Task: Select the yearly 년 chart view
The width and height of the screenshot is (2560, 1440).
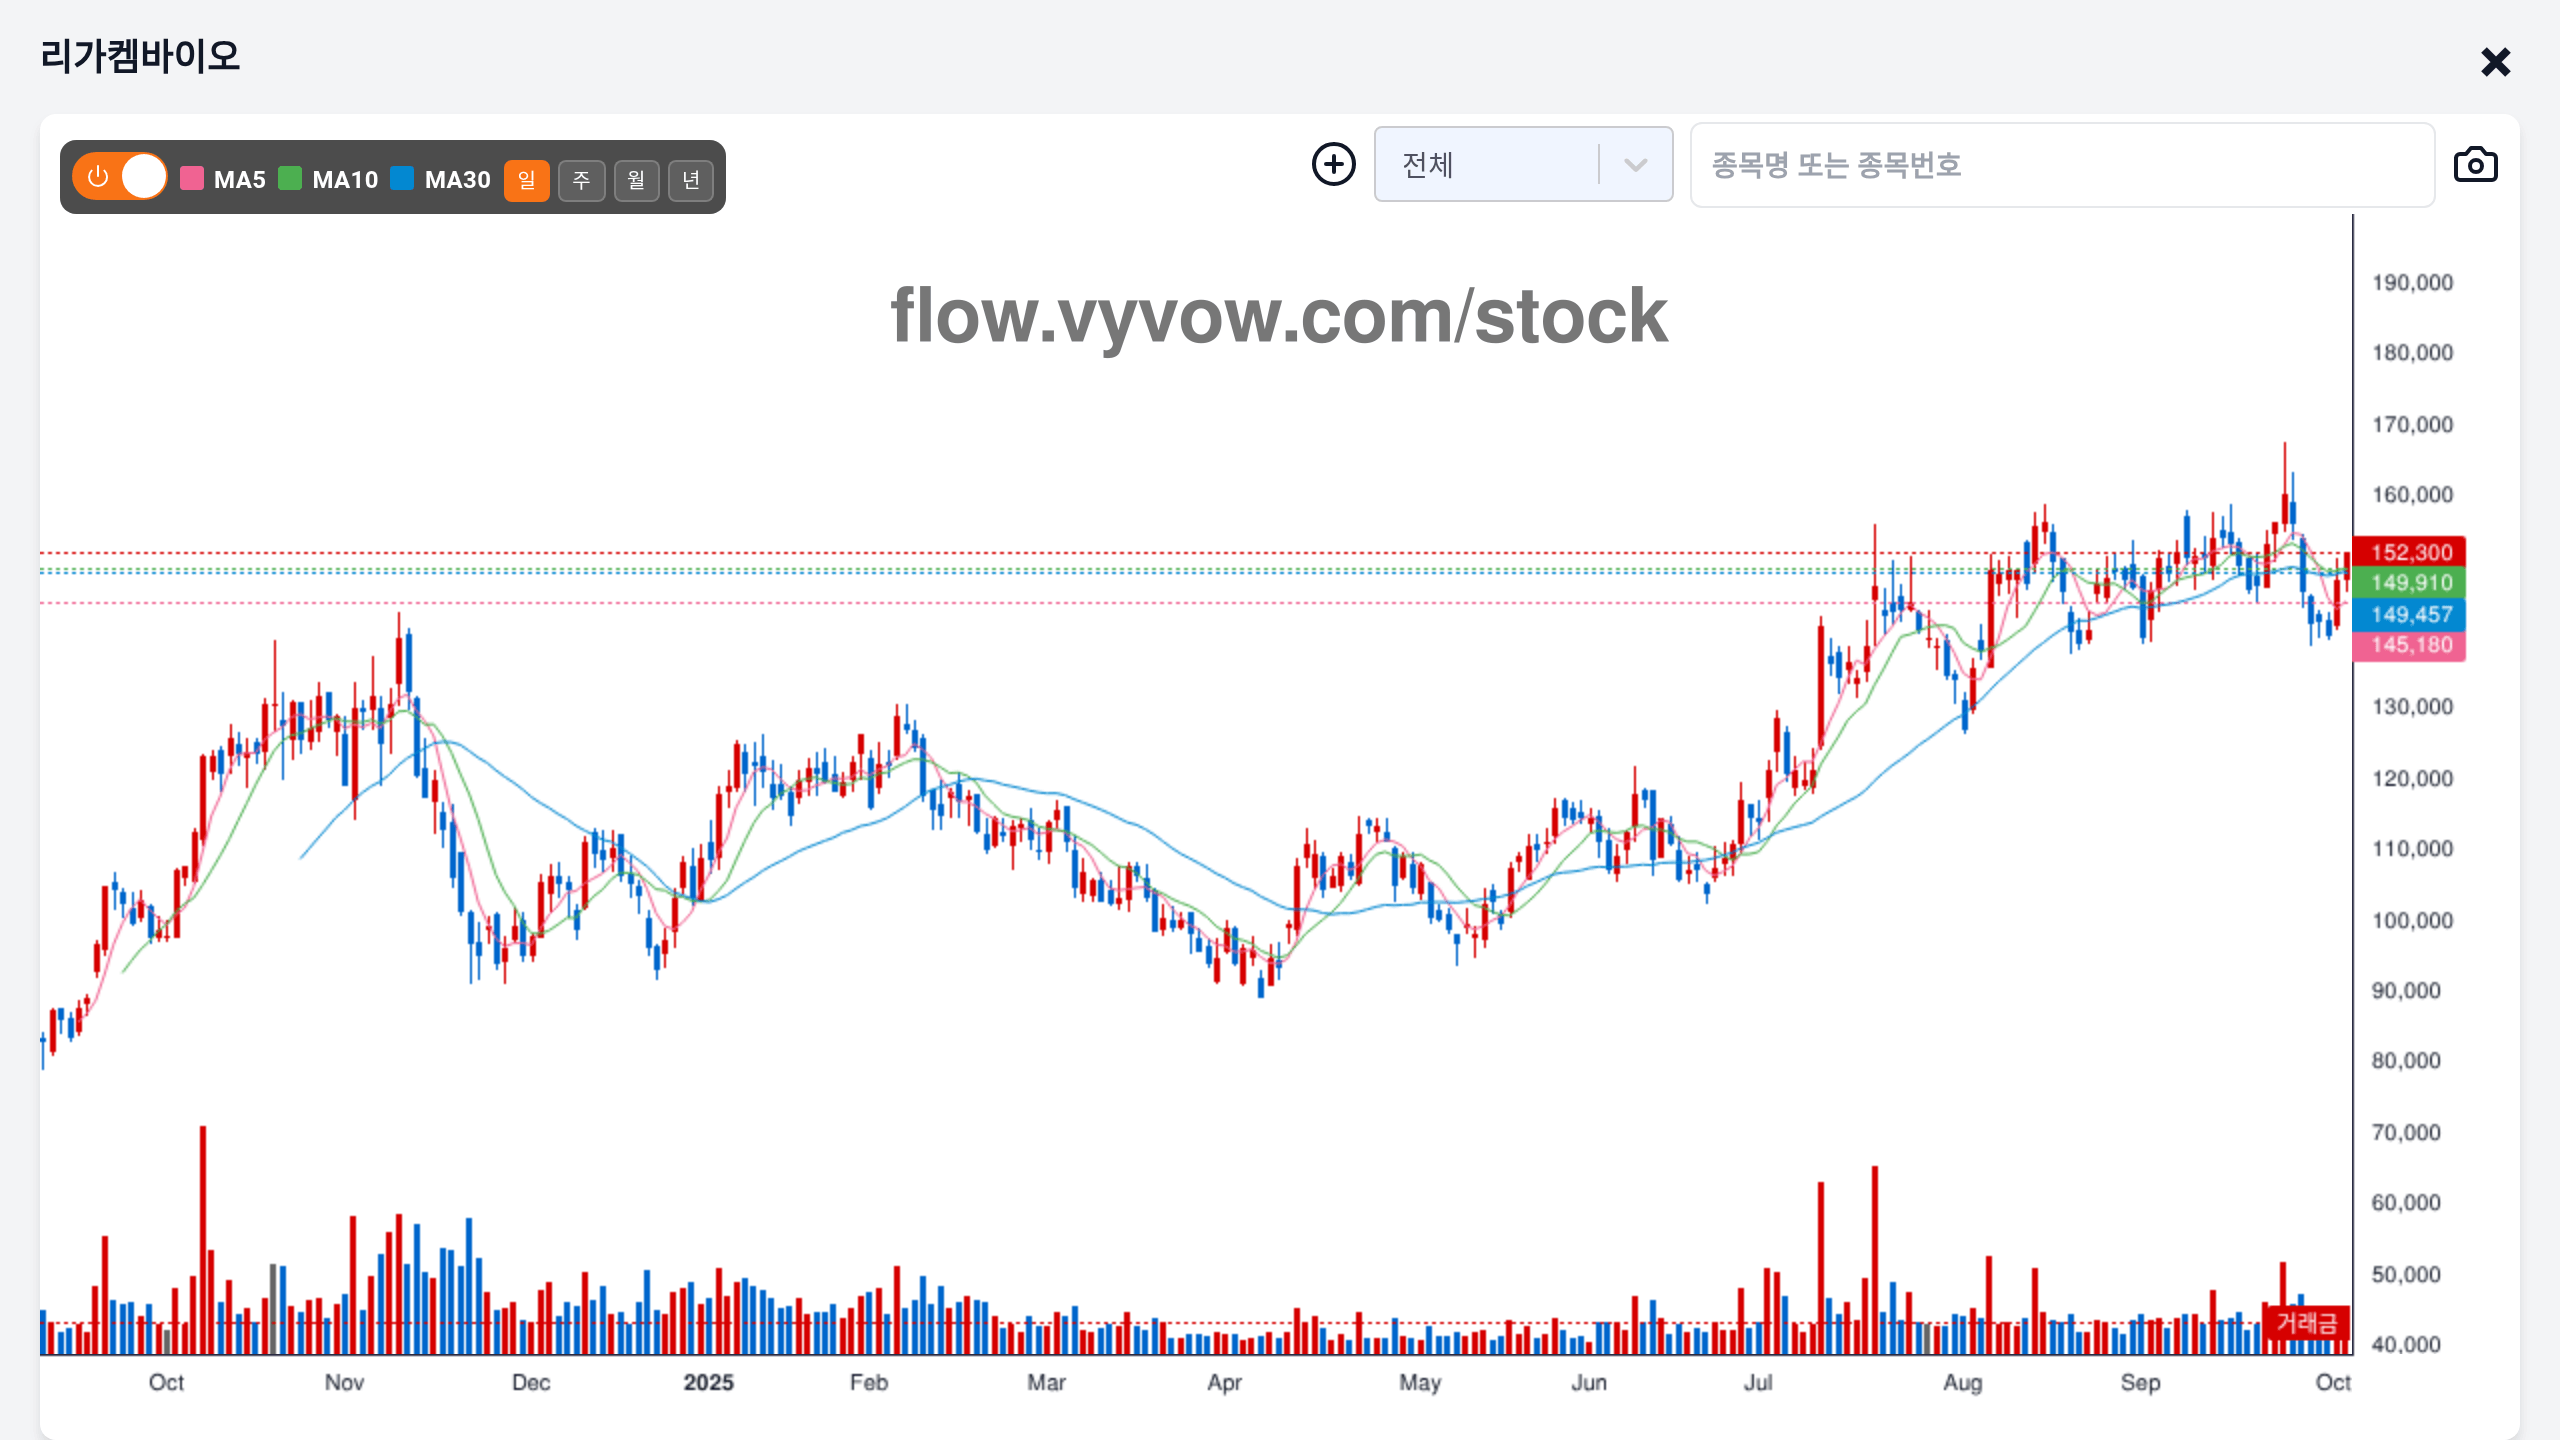Action: click(691, 181)
